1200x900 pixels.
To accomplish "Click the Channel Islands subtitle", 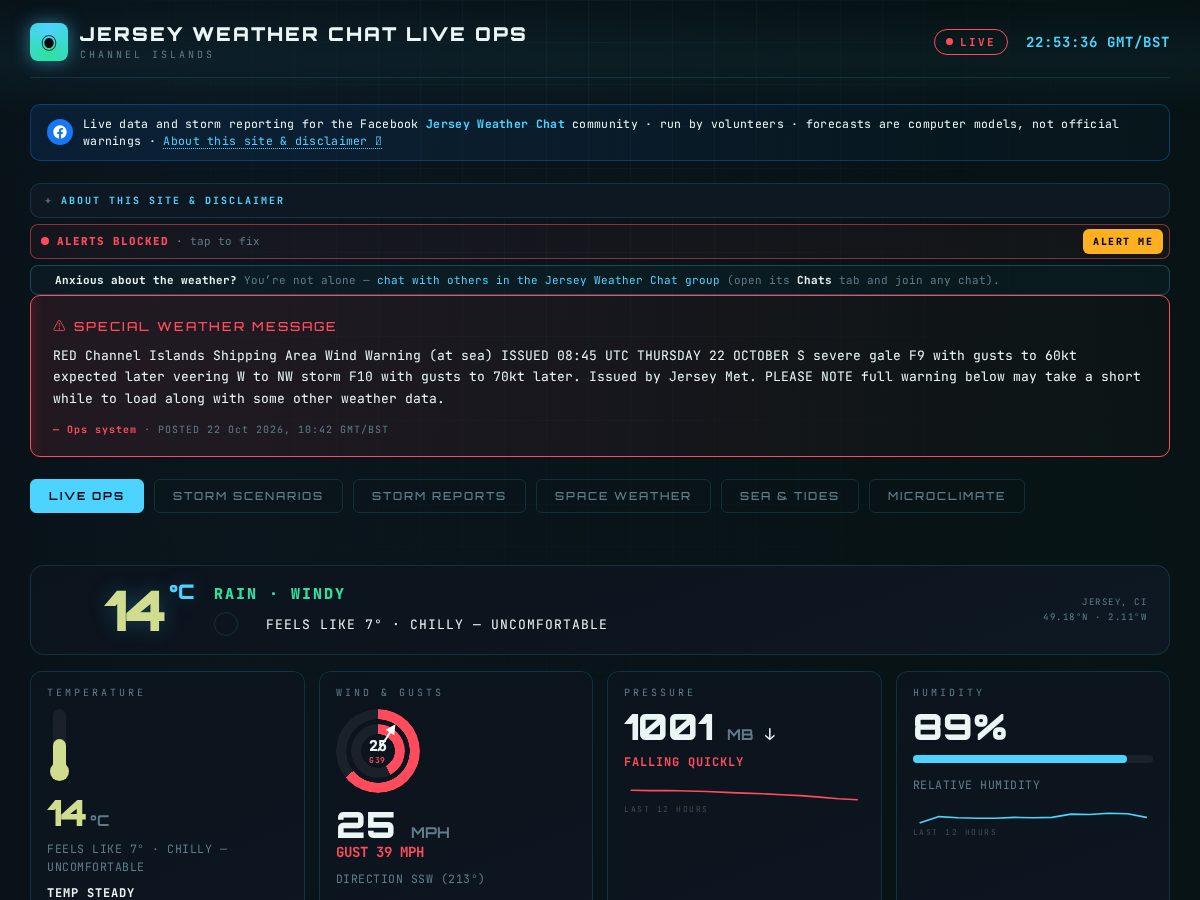I will [147, 55].
